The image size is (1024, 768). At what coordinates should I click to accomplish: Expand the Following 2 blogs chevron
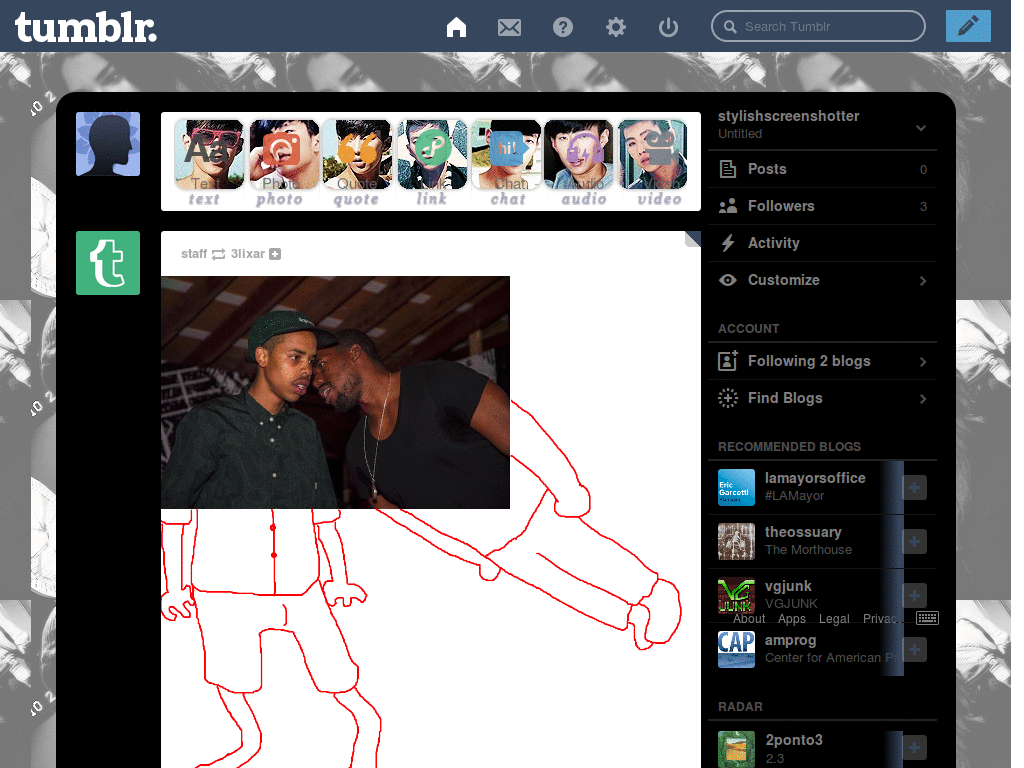pyautogui.click(x=923, y=362)
